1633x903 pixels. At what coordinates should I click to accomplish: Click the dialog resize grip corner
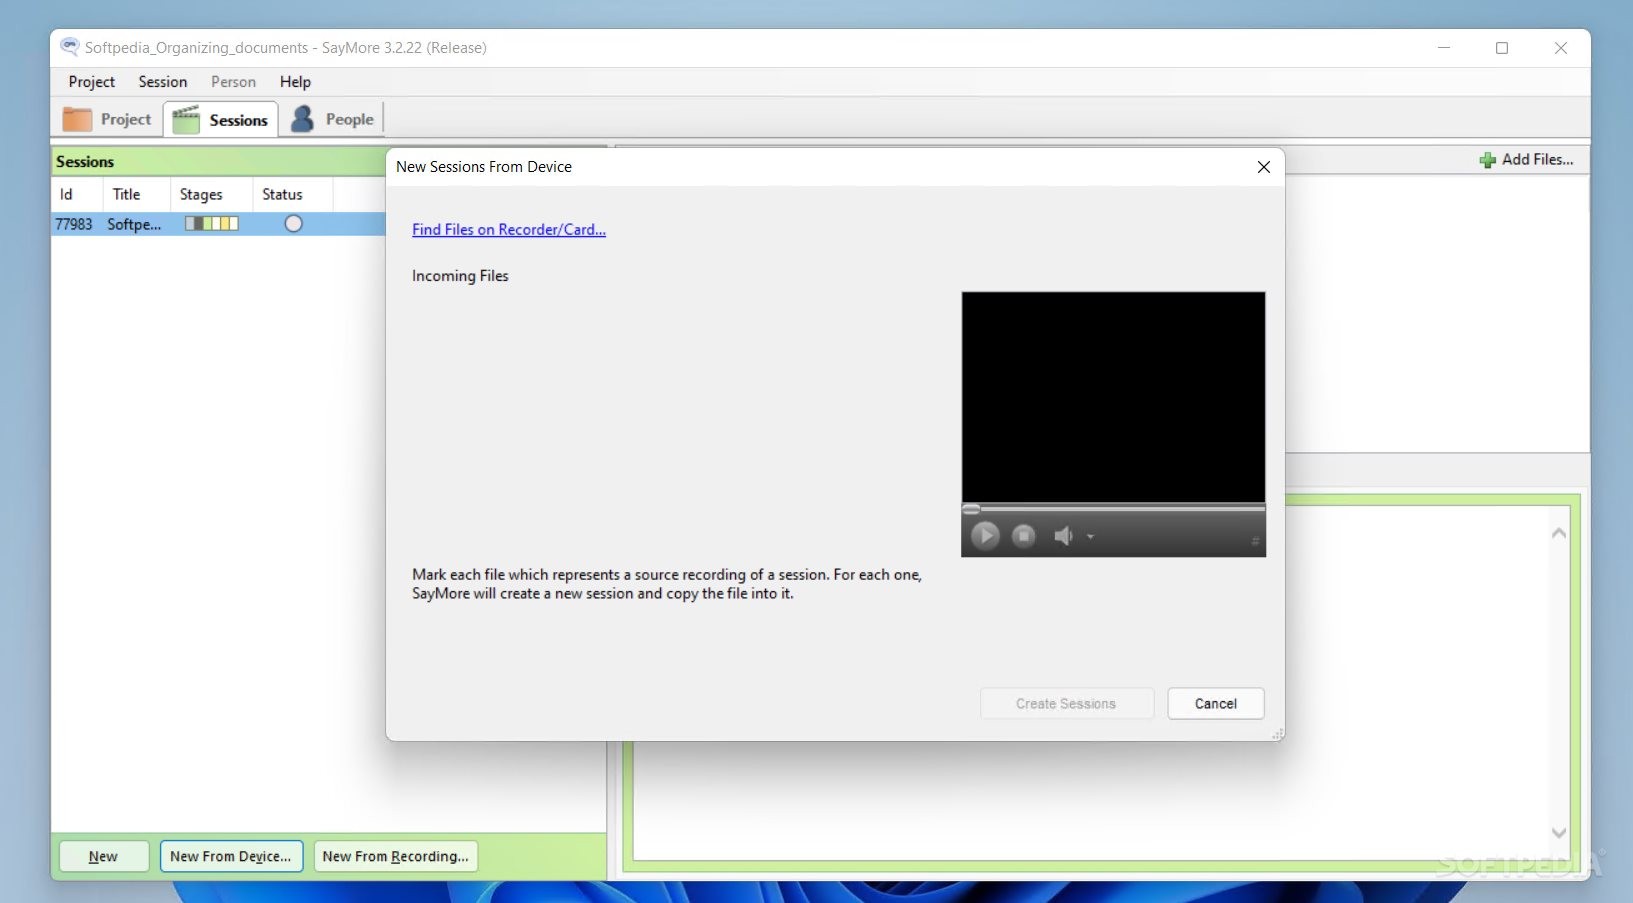tap(1277, 734)
